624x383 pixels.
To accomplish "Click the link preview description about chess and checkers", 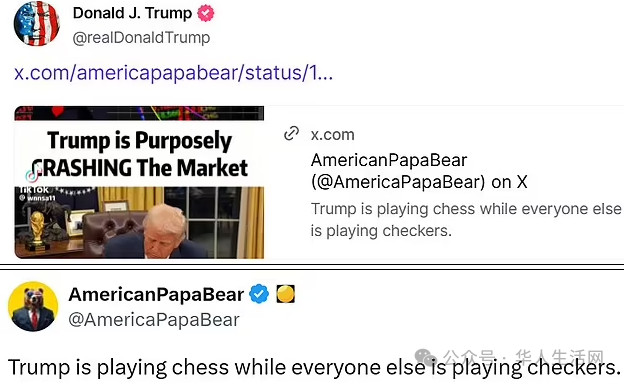I will pyautogui.click(x=466, y=220).
